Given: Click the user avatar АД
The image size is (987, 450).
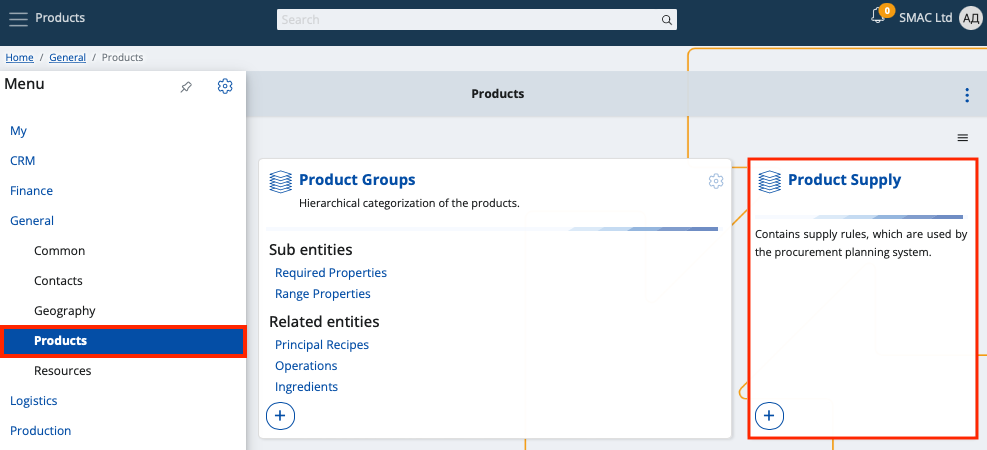Looking at the screenshot, I should click(970, 18).
